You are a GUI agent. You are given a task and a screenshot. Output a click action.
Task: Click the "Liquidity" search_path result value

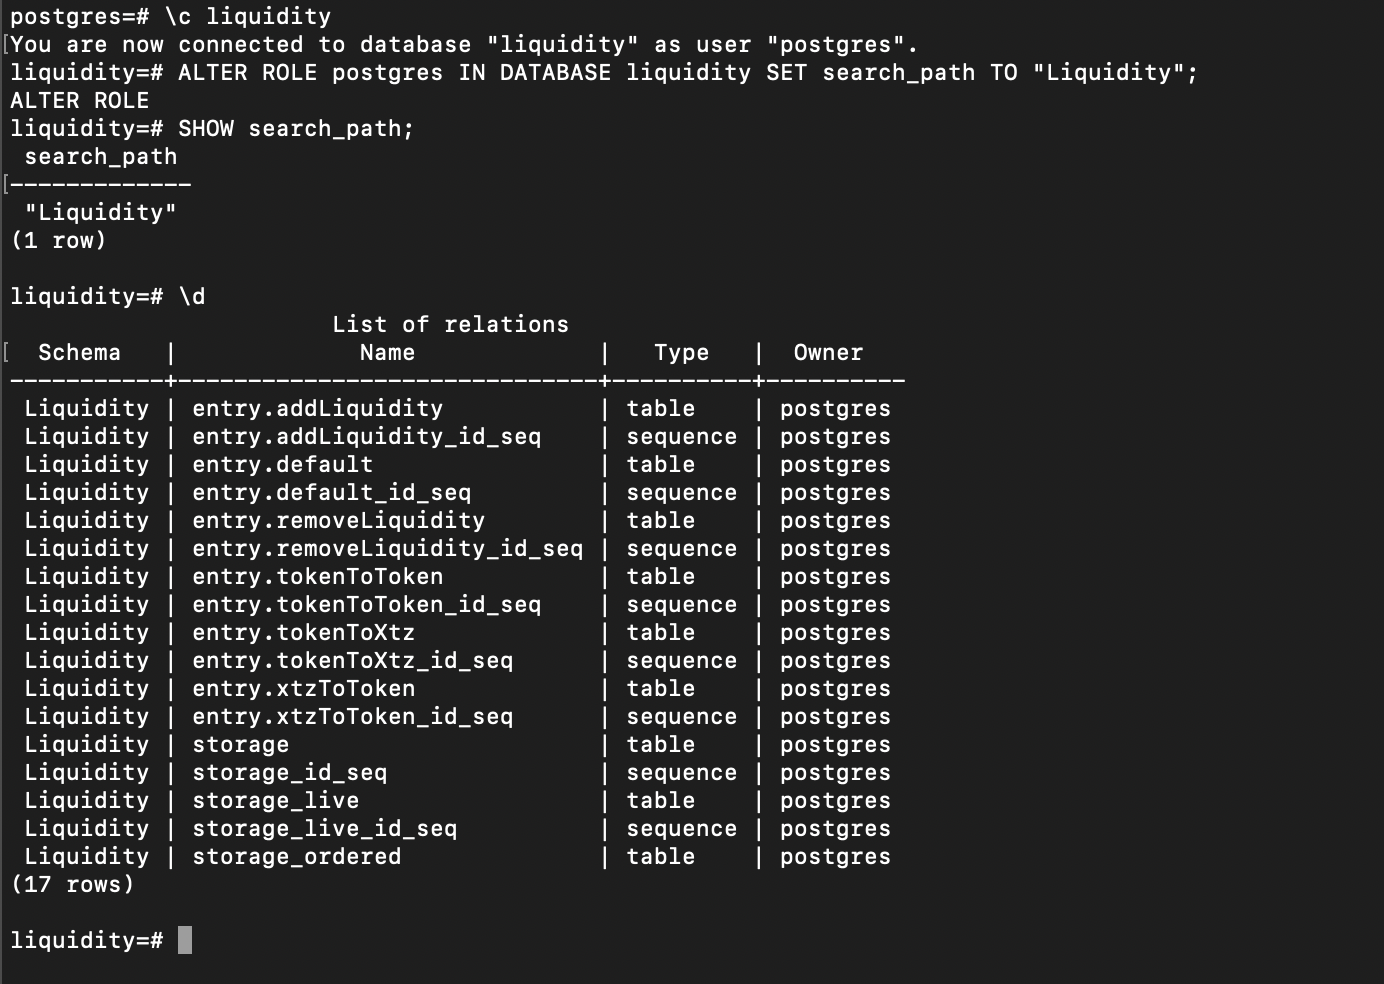pyautogui.click(x=100, y=213)
